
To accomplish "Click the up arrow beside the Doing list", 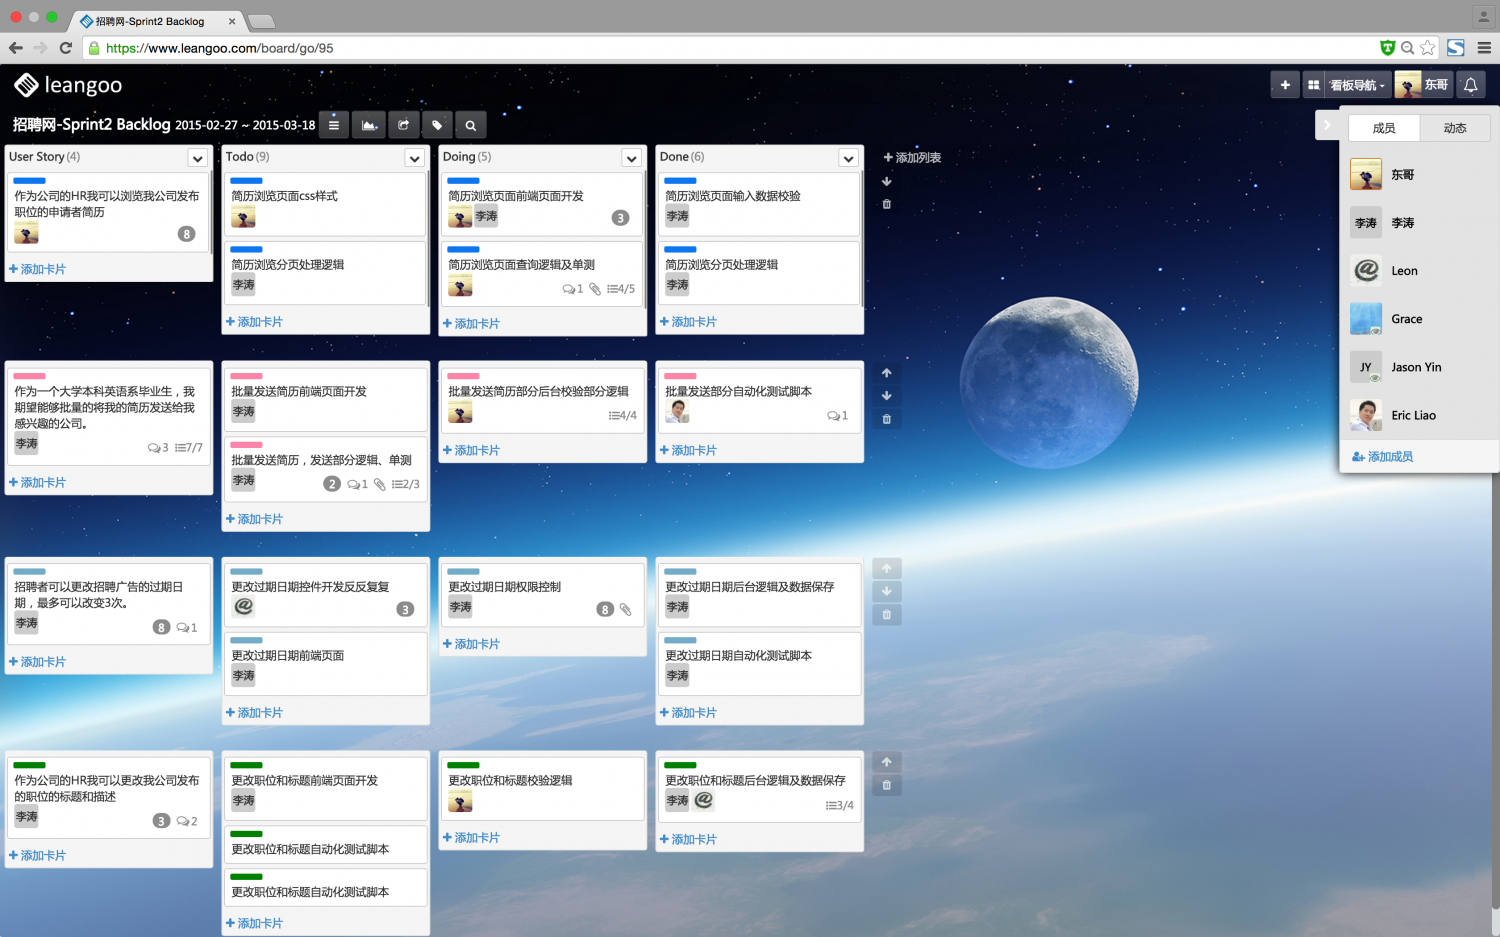I will pos(886,372).
